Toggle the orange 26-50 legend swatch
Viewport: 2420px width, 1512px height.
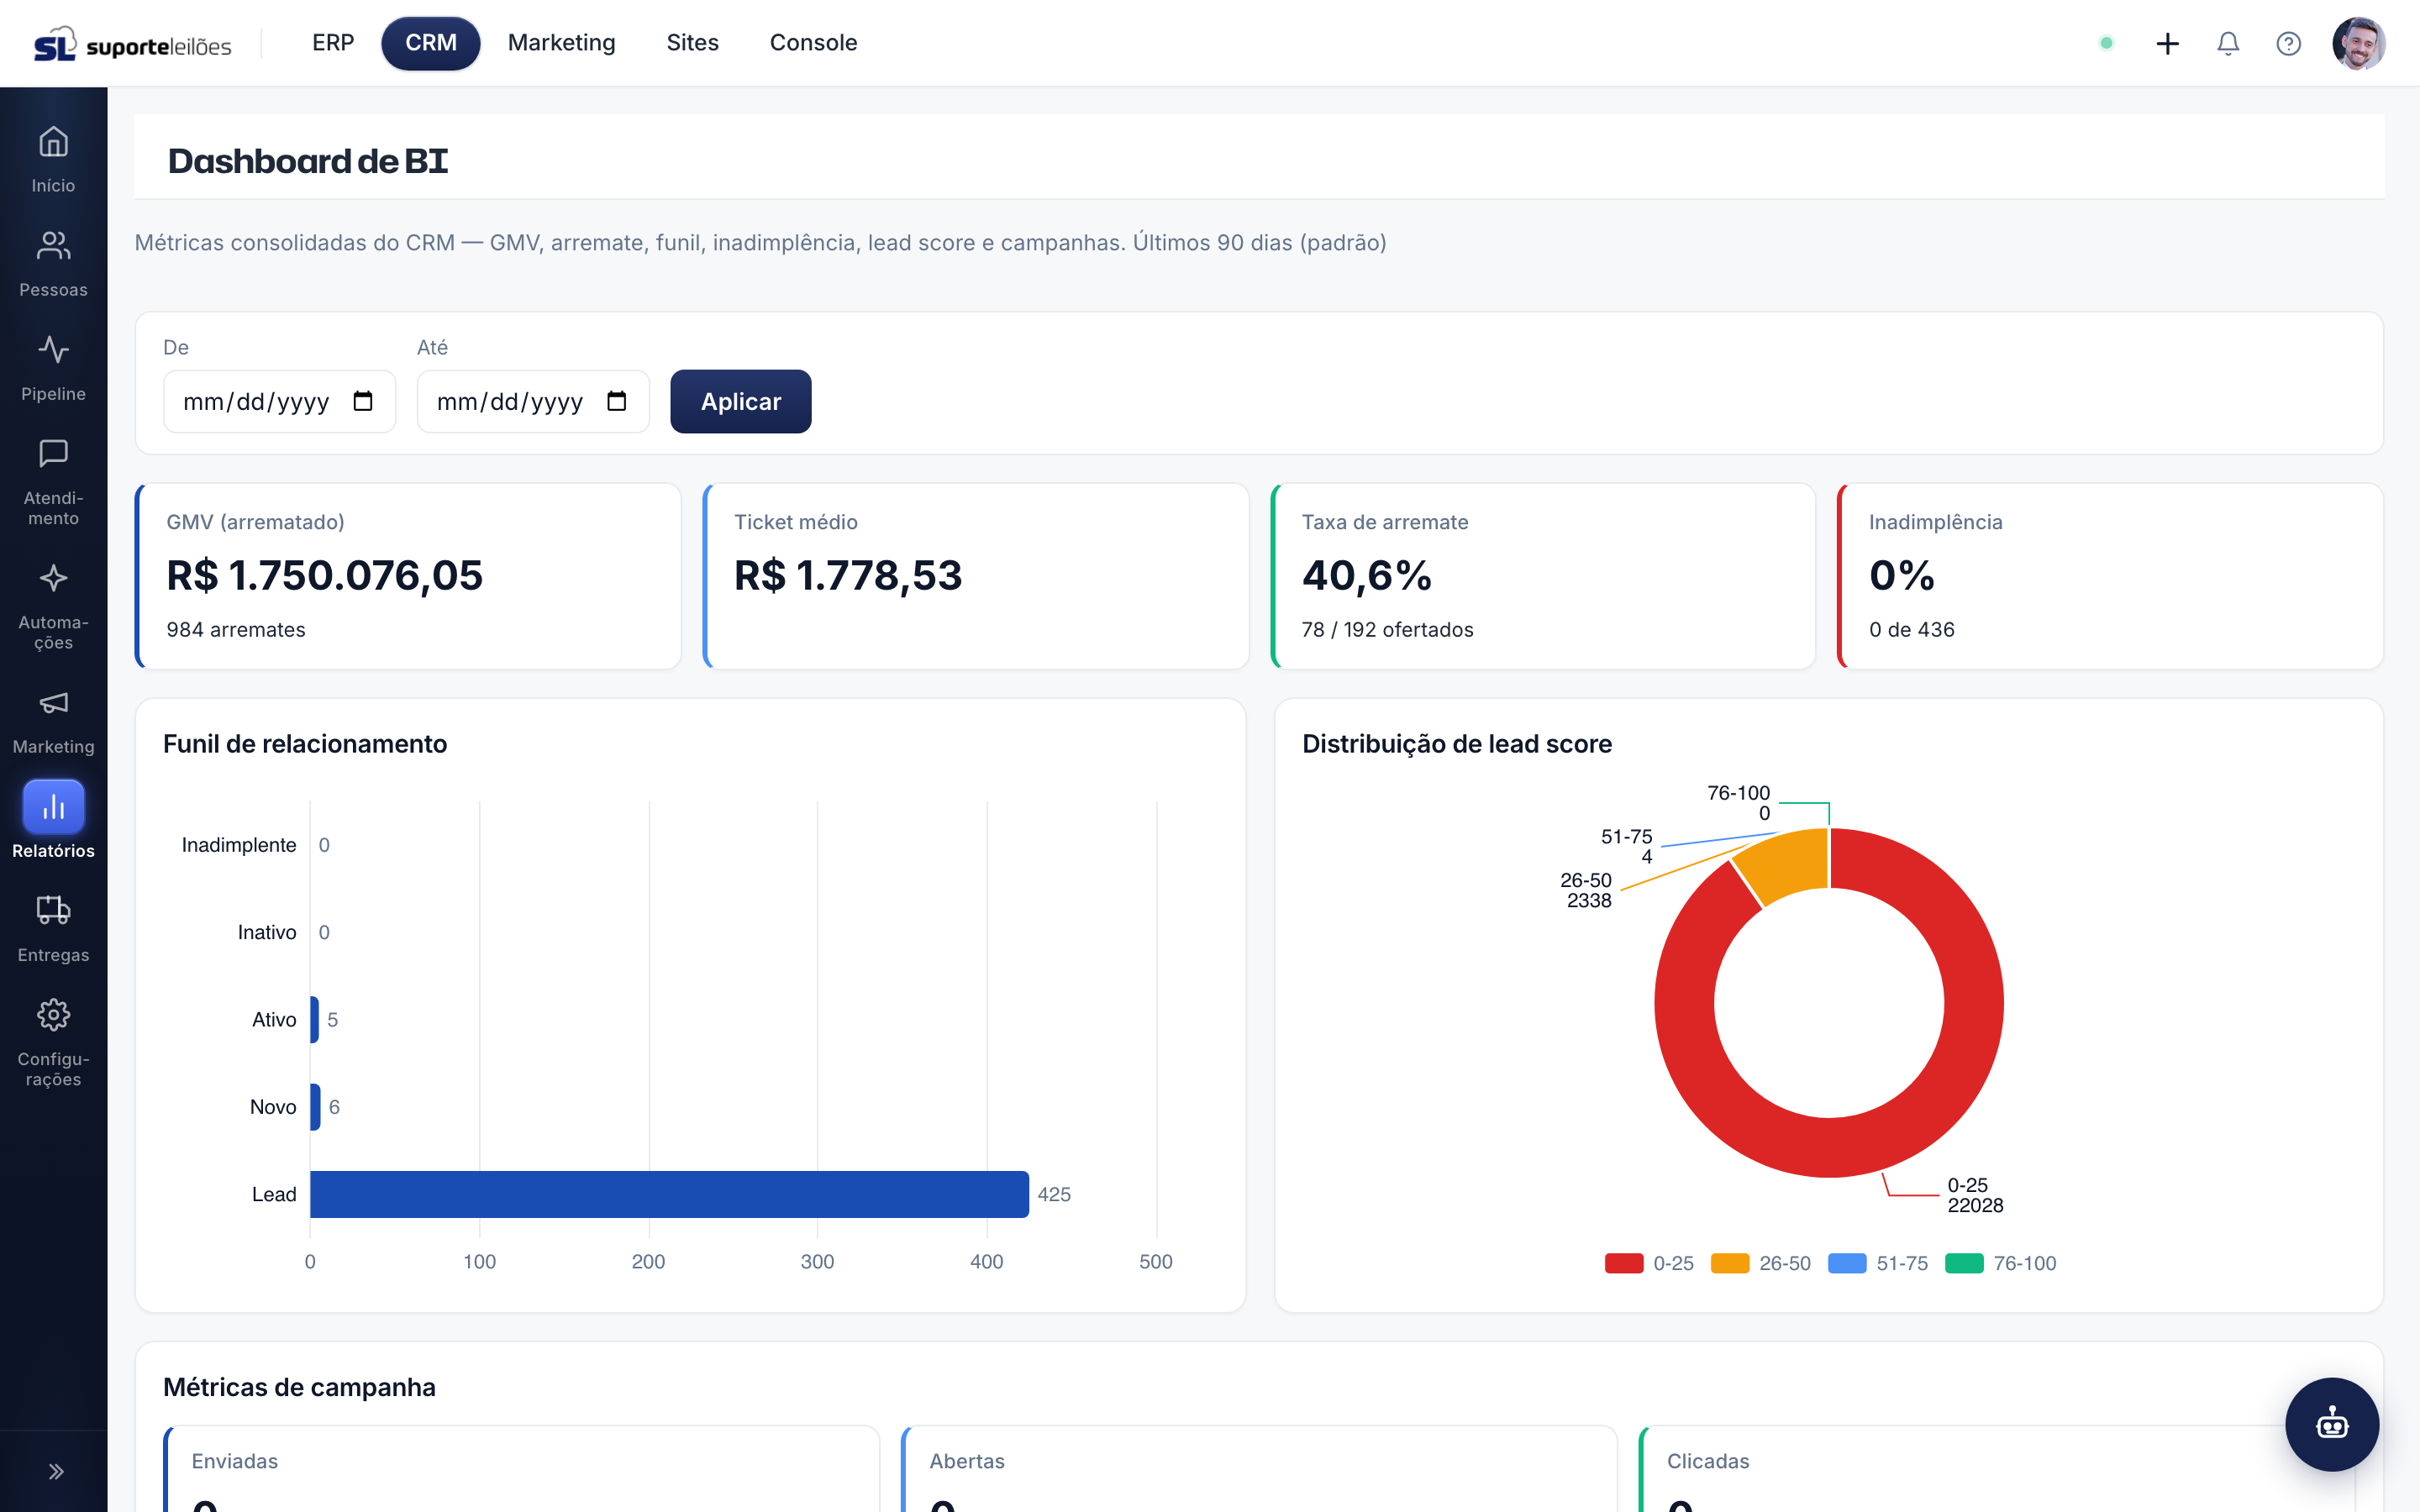[x=1729, y=1263]
